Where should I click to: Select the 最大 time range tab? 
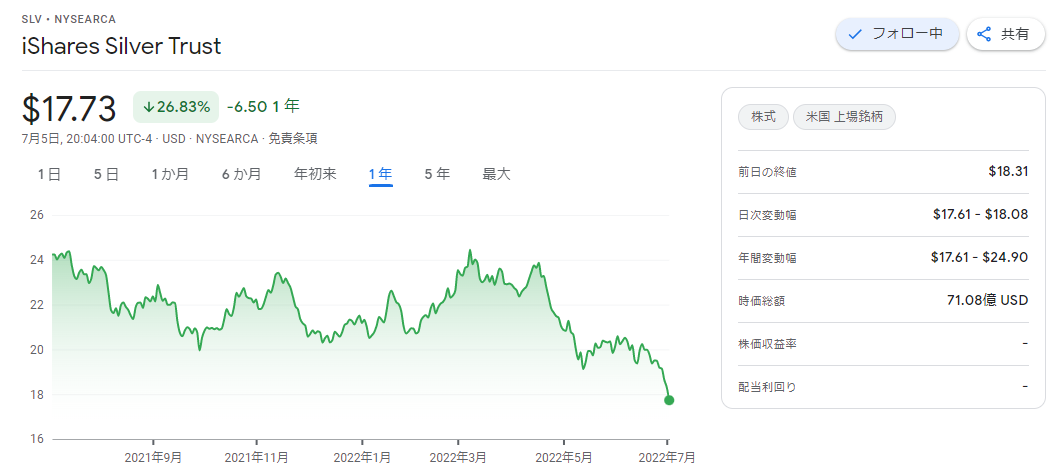[496, 174]
